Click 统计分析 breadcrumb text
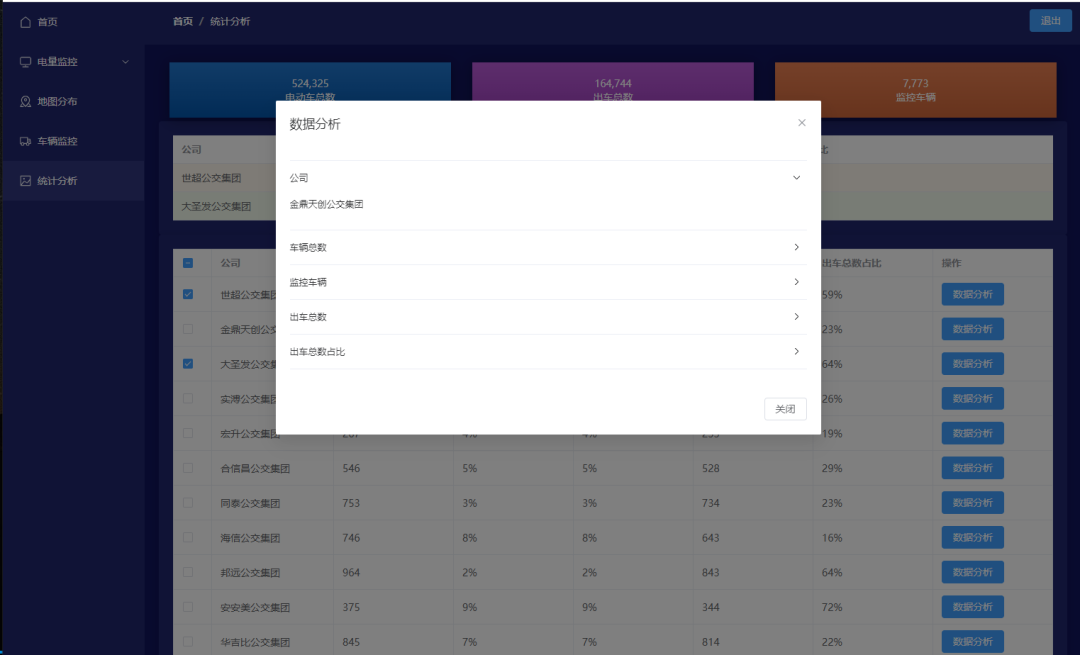Viewport: 1080px width, 655px height. point(230,21)
